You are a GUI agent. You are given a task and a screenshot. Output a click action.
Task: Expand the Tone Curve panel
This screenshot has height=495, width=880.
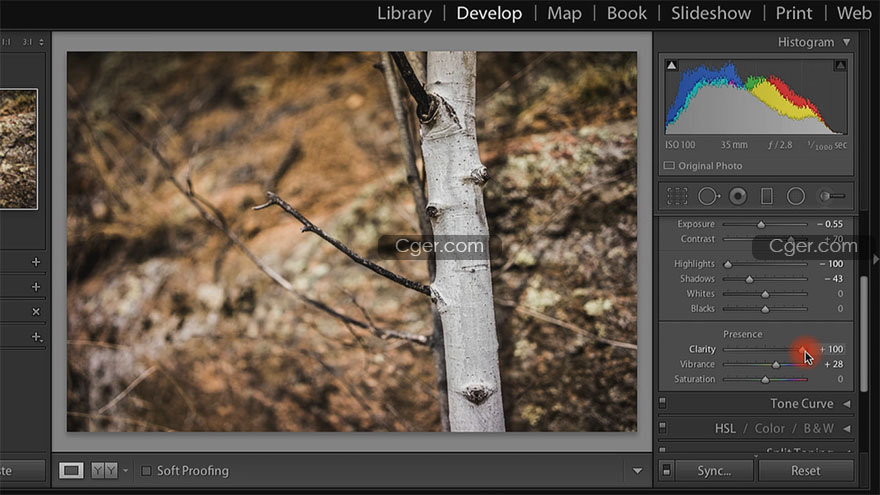coord(846,404)
